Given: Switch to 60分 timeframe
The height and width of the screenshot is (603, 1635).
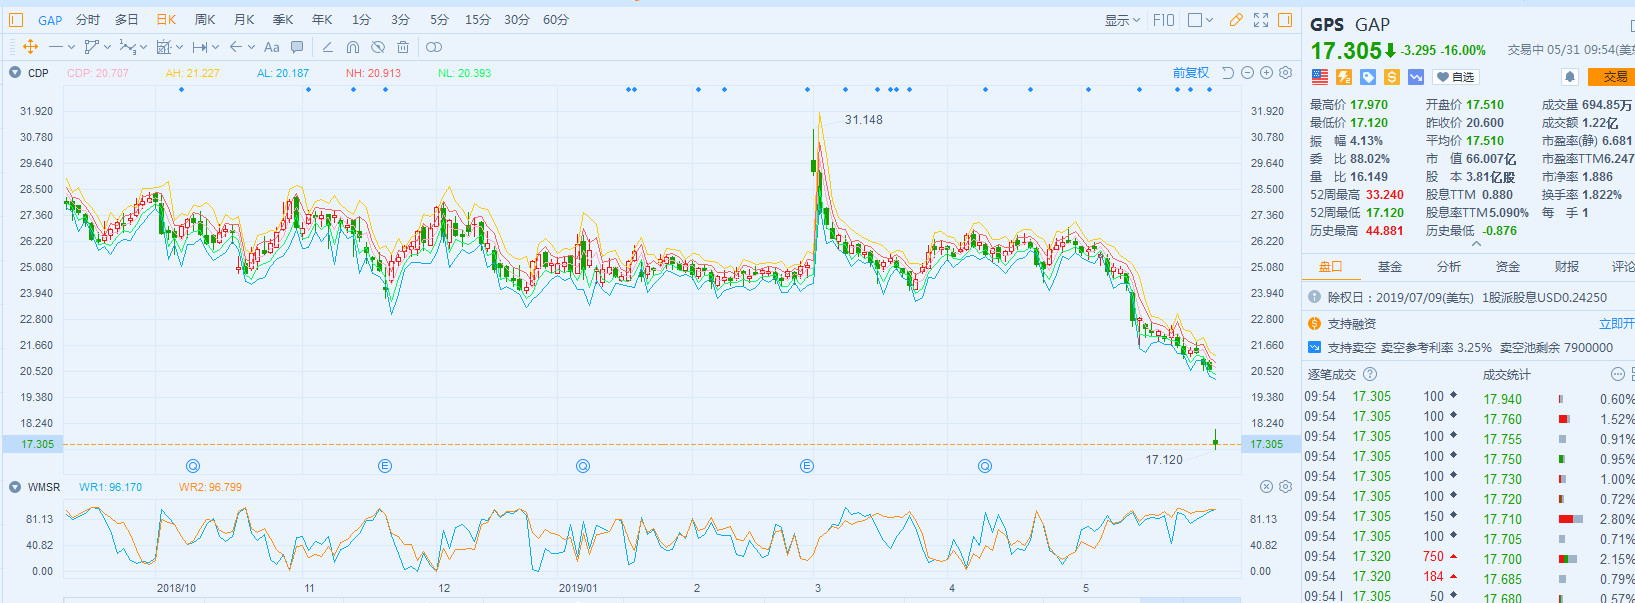Looking at the screenshot, I should (x=556, y=20).
